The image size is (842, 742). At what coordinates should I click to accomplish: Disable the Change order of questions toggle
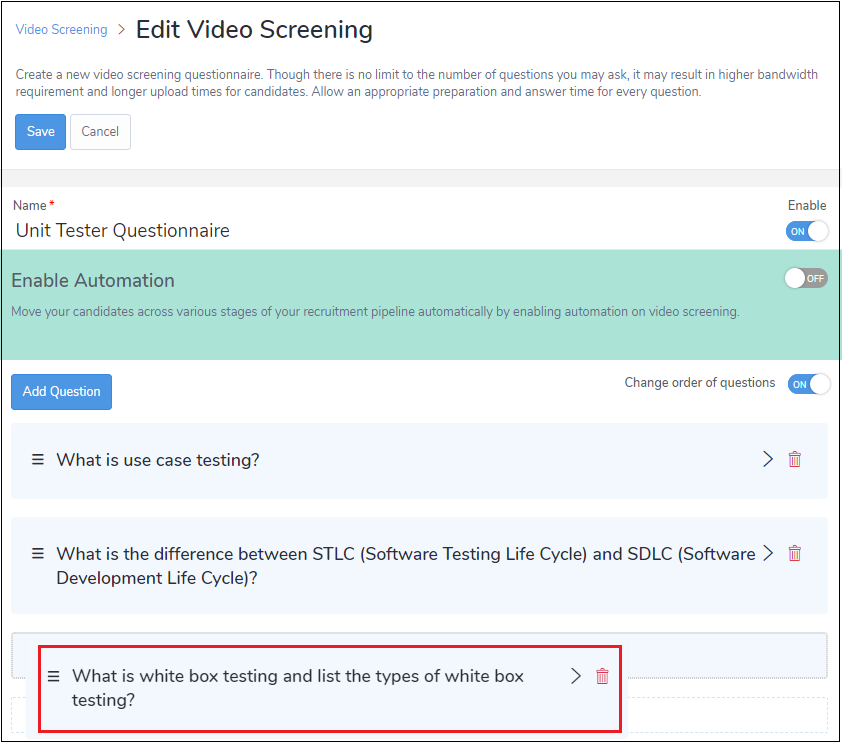(808, 384)
